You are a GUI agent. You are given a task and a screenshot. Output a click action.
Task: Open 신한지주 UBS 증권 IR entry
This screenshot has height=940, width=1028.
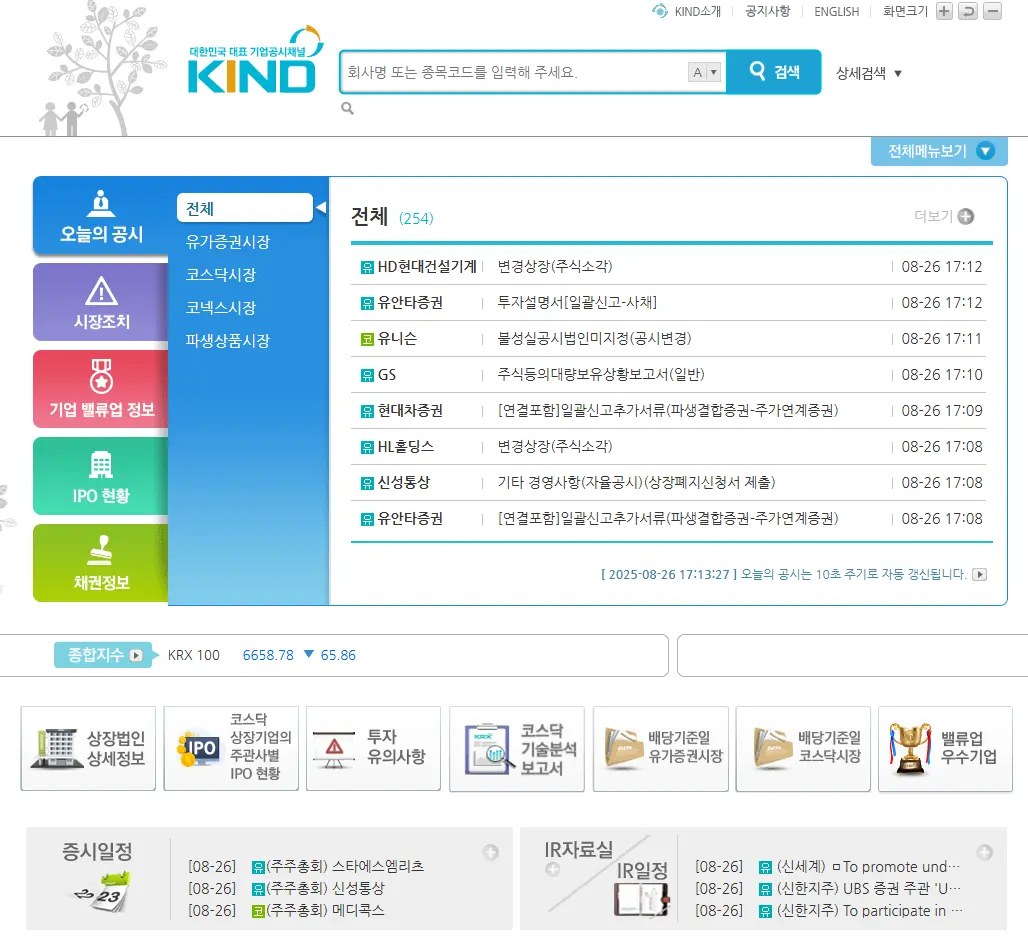[869, 889]
